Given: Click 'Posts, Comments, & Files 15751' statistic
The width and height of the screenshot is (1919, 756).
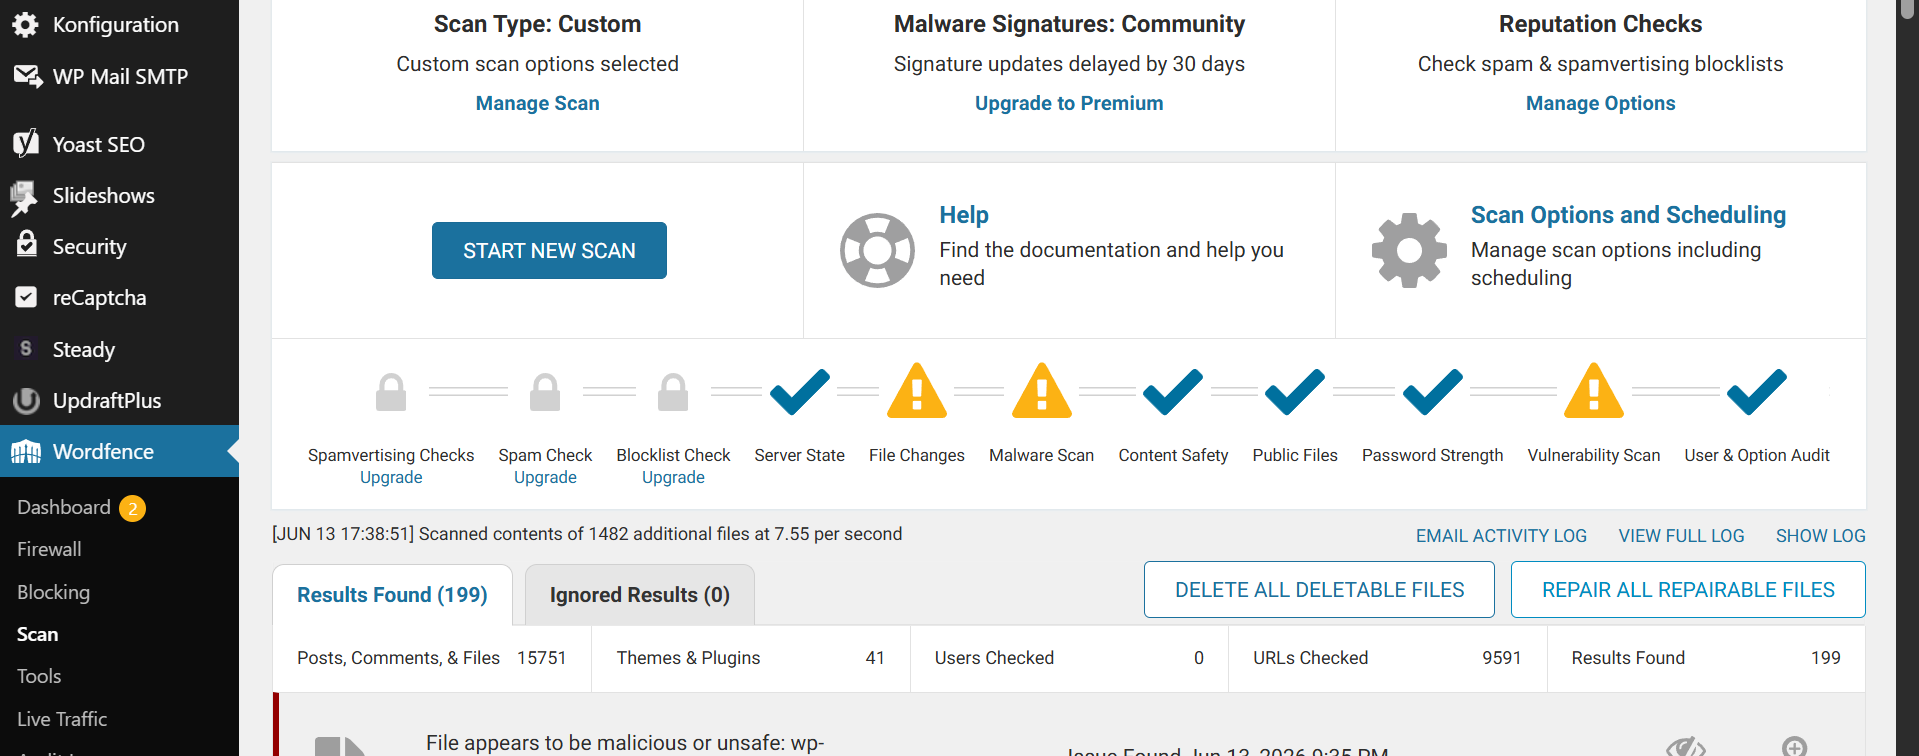Looking at the screenshot, I should [x=432, y=658].
